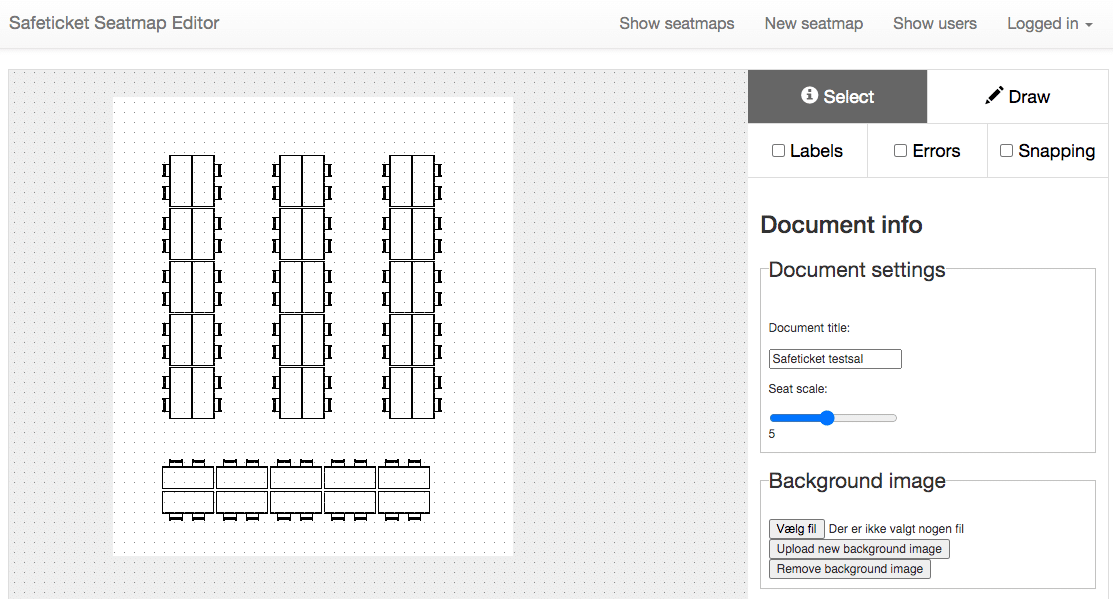Select the bottom table in right column

click(412, 392)
